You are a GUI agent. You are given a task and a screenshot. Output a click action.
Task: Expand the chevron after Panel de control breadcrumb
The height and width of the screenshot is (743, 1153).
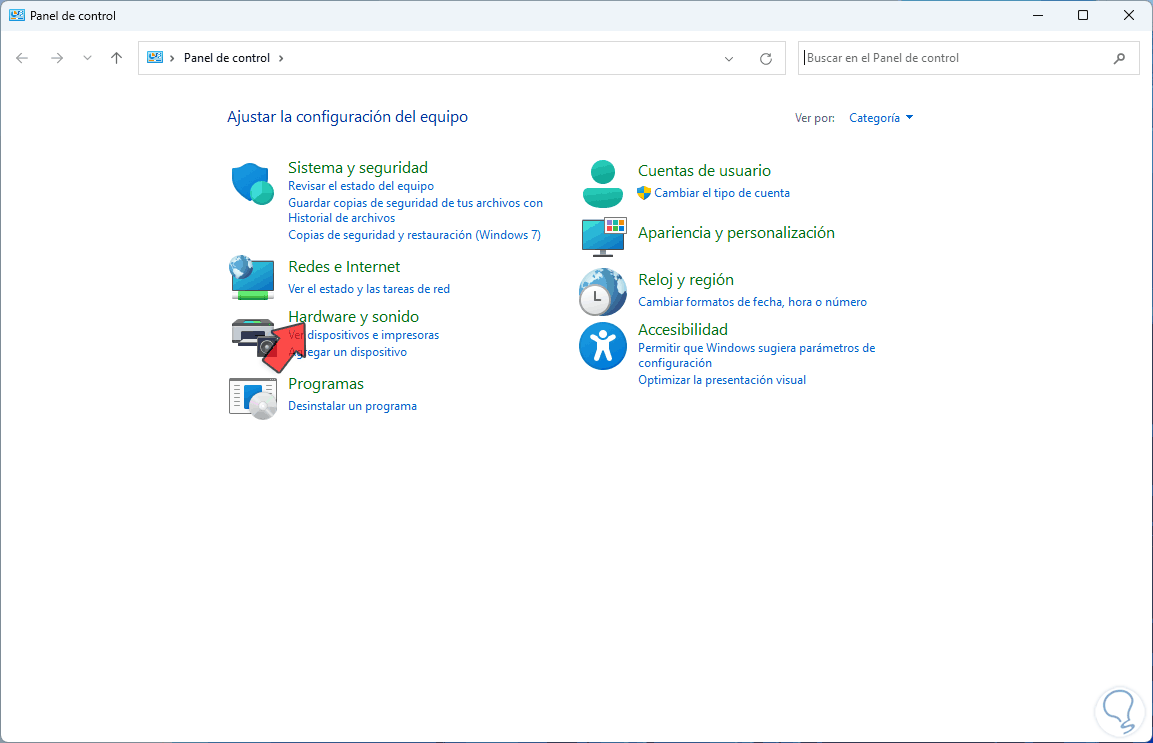tap(281, 58)
